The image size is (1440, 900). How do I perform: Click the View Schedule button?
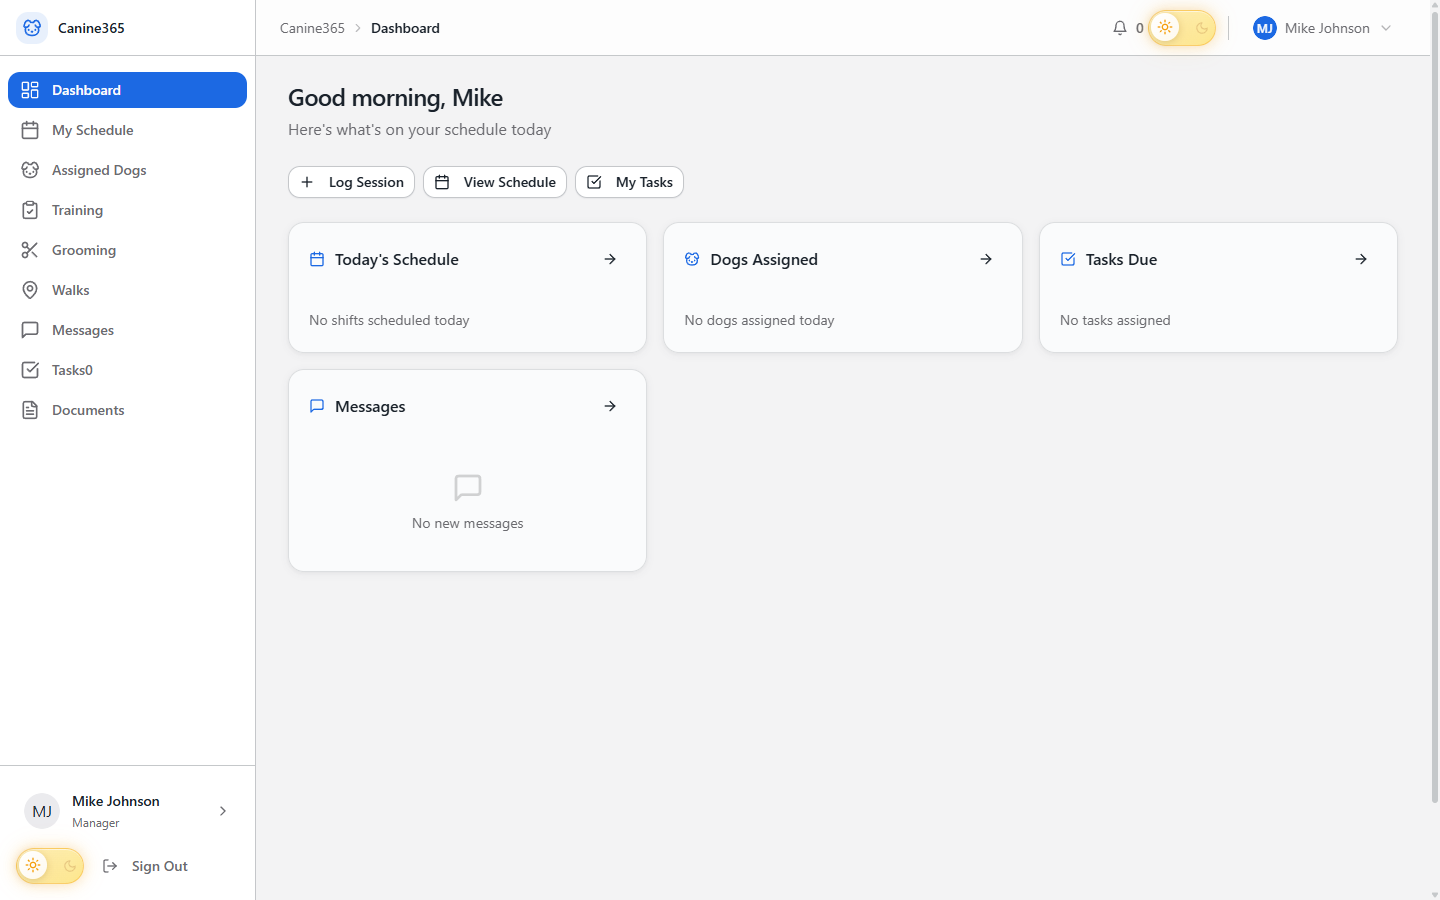pos(495,182)
